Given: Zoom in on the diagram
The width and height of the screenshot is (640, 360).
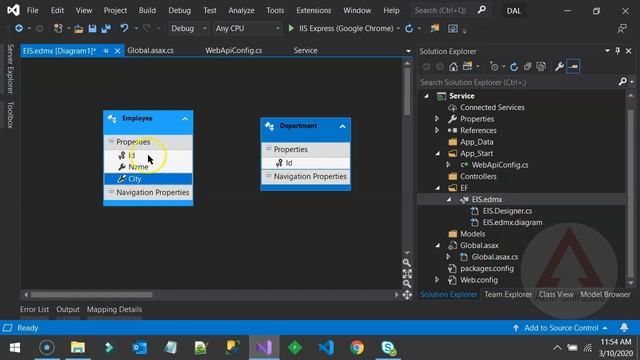Looking at the screenshot, I should [407, 262].
